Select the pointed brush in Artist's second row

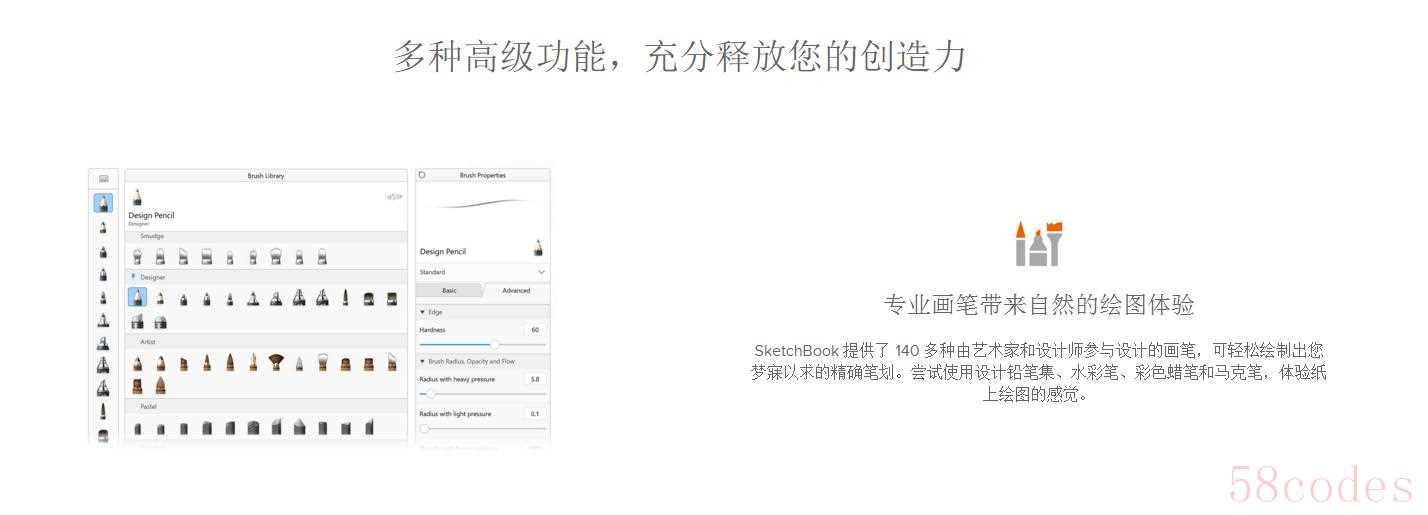pos(160,385)
